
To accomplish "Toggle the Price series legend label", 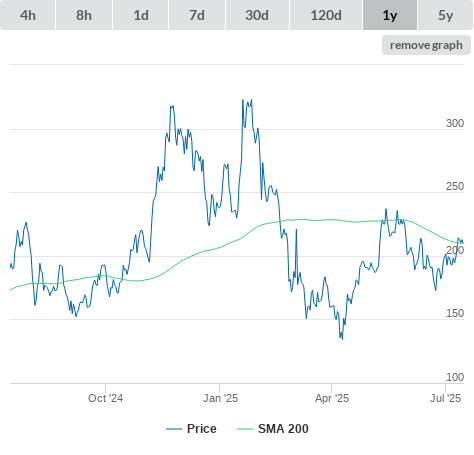I will [202, 429].
